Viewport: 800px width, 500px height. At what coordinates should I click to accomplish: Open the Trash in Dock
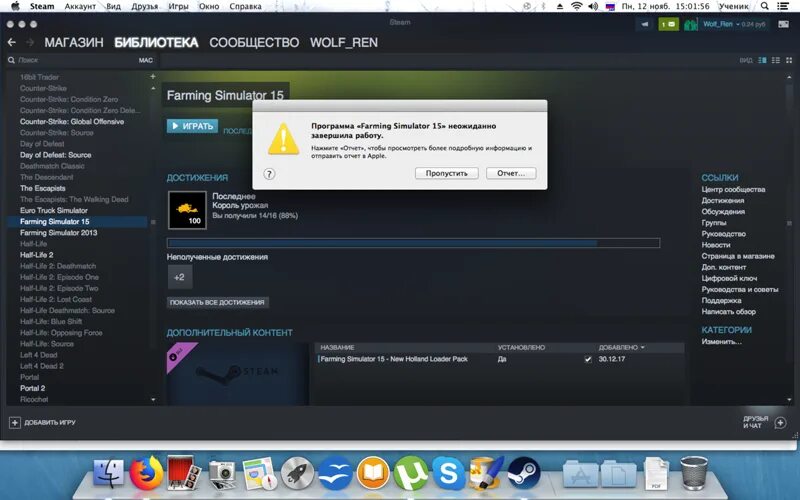(694, 473)
